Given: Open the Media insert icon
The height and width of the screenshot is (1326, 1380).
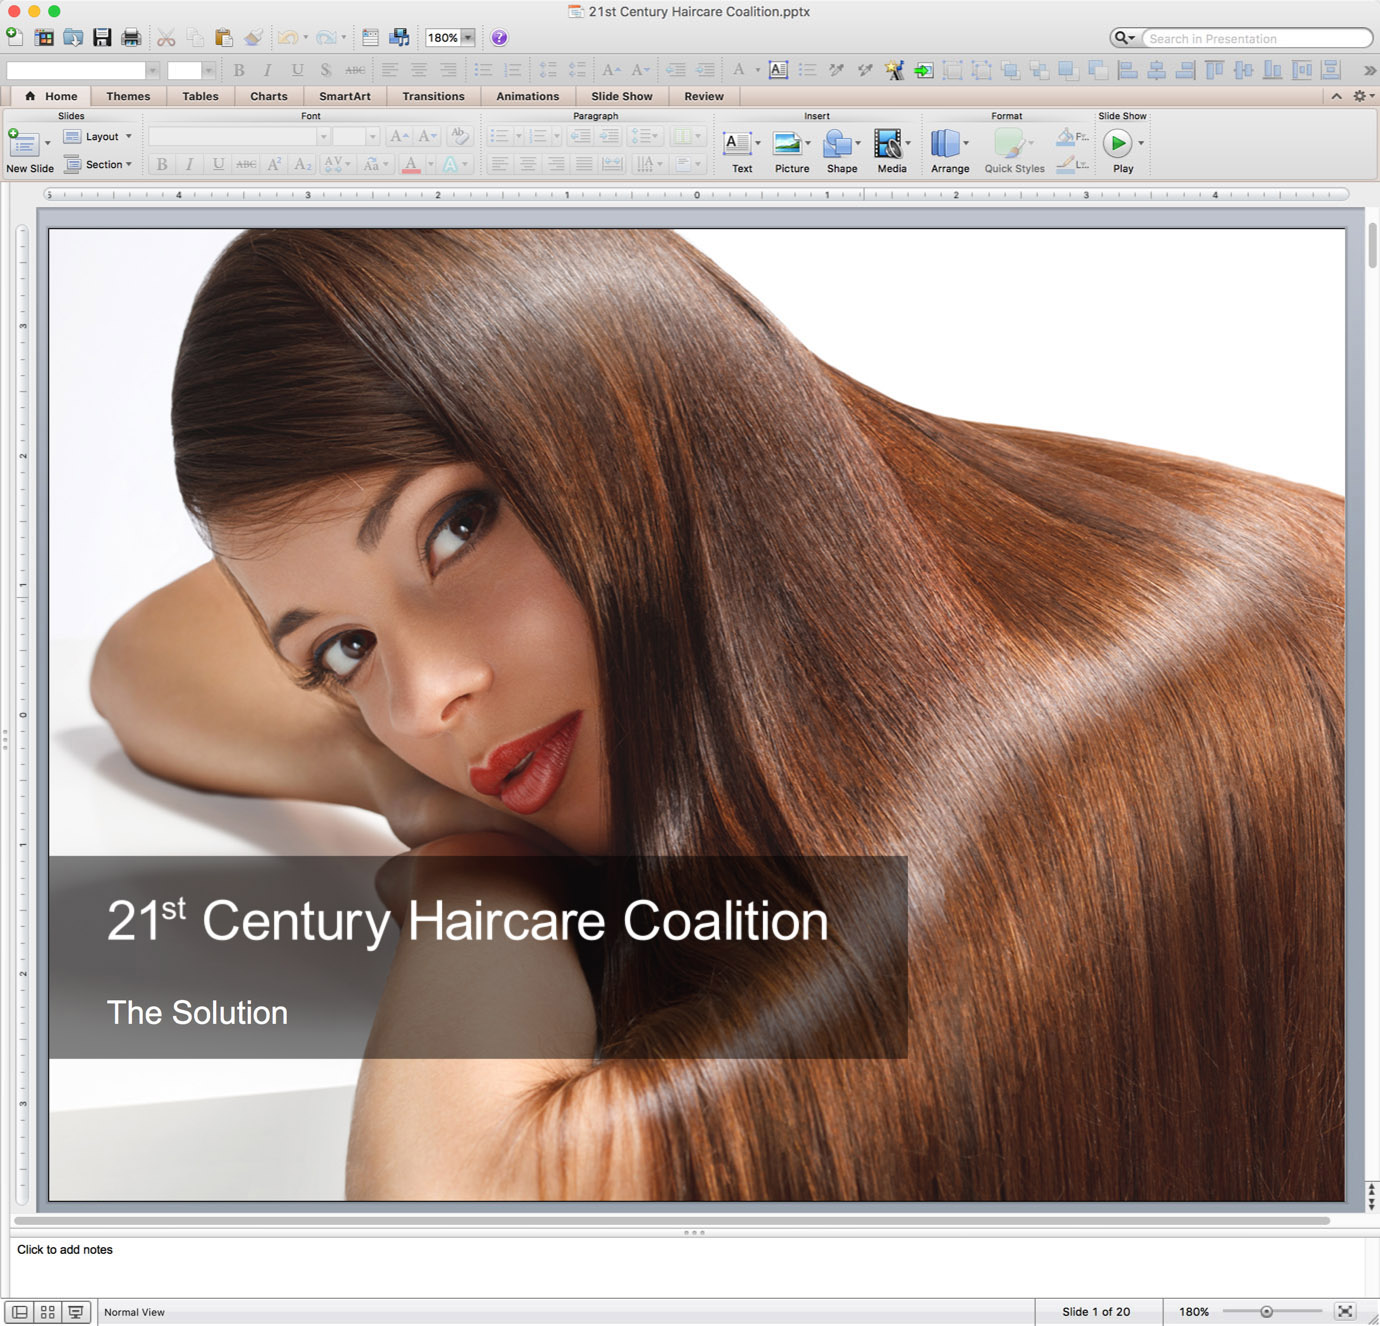Looking at the screenshot, I should tap(887, 145).
